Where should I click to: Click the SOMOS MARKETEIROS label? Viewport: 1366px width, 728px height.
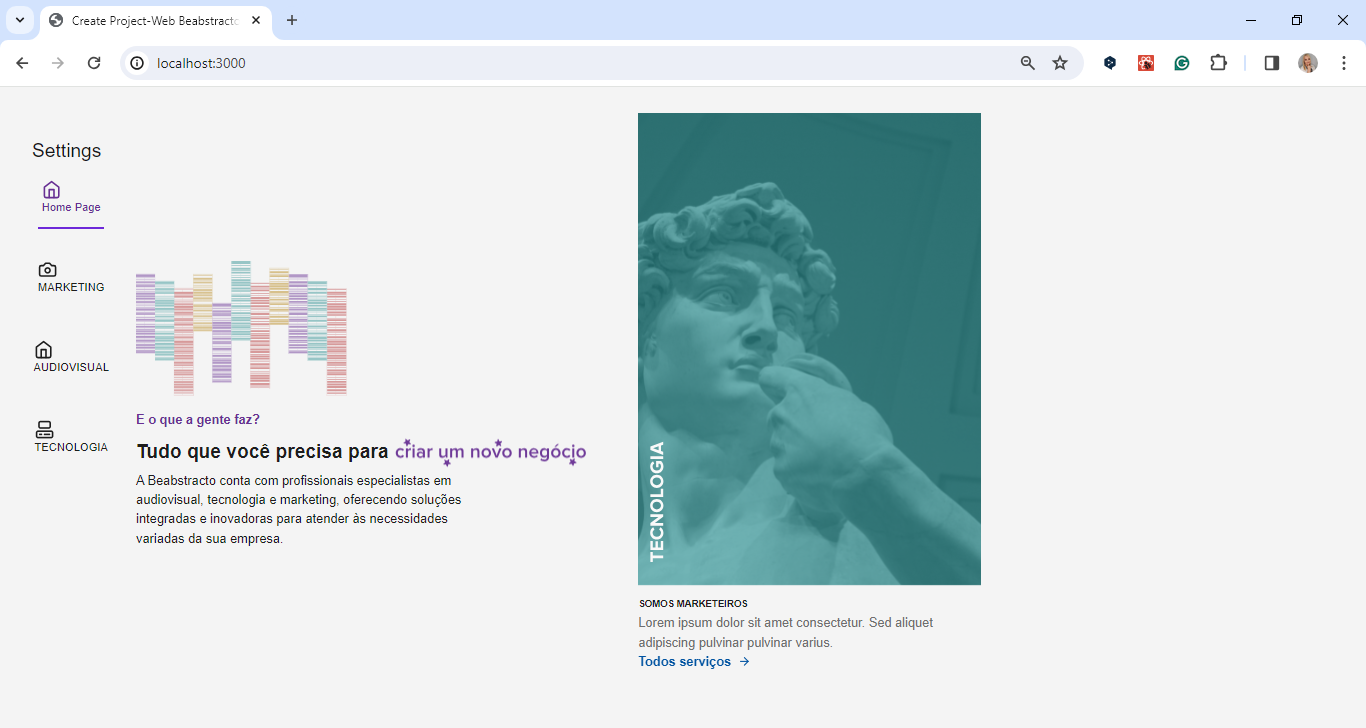693,604
